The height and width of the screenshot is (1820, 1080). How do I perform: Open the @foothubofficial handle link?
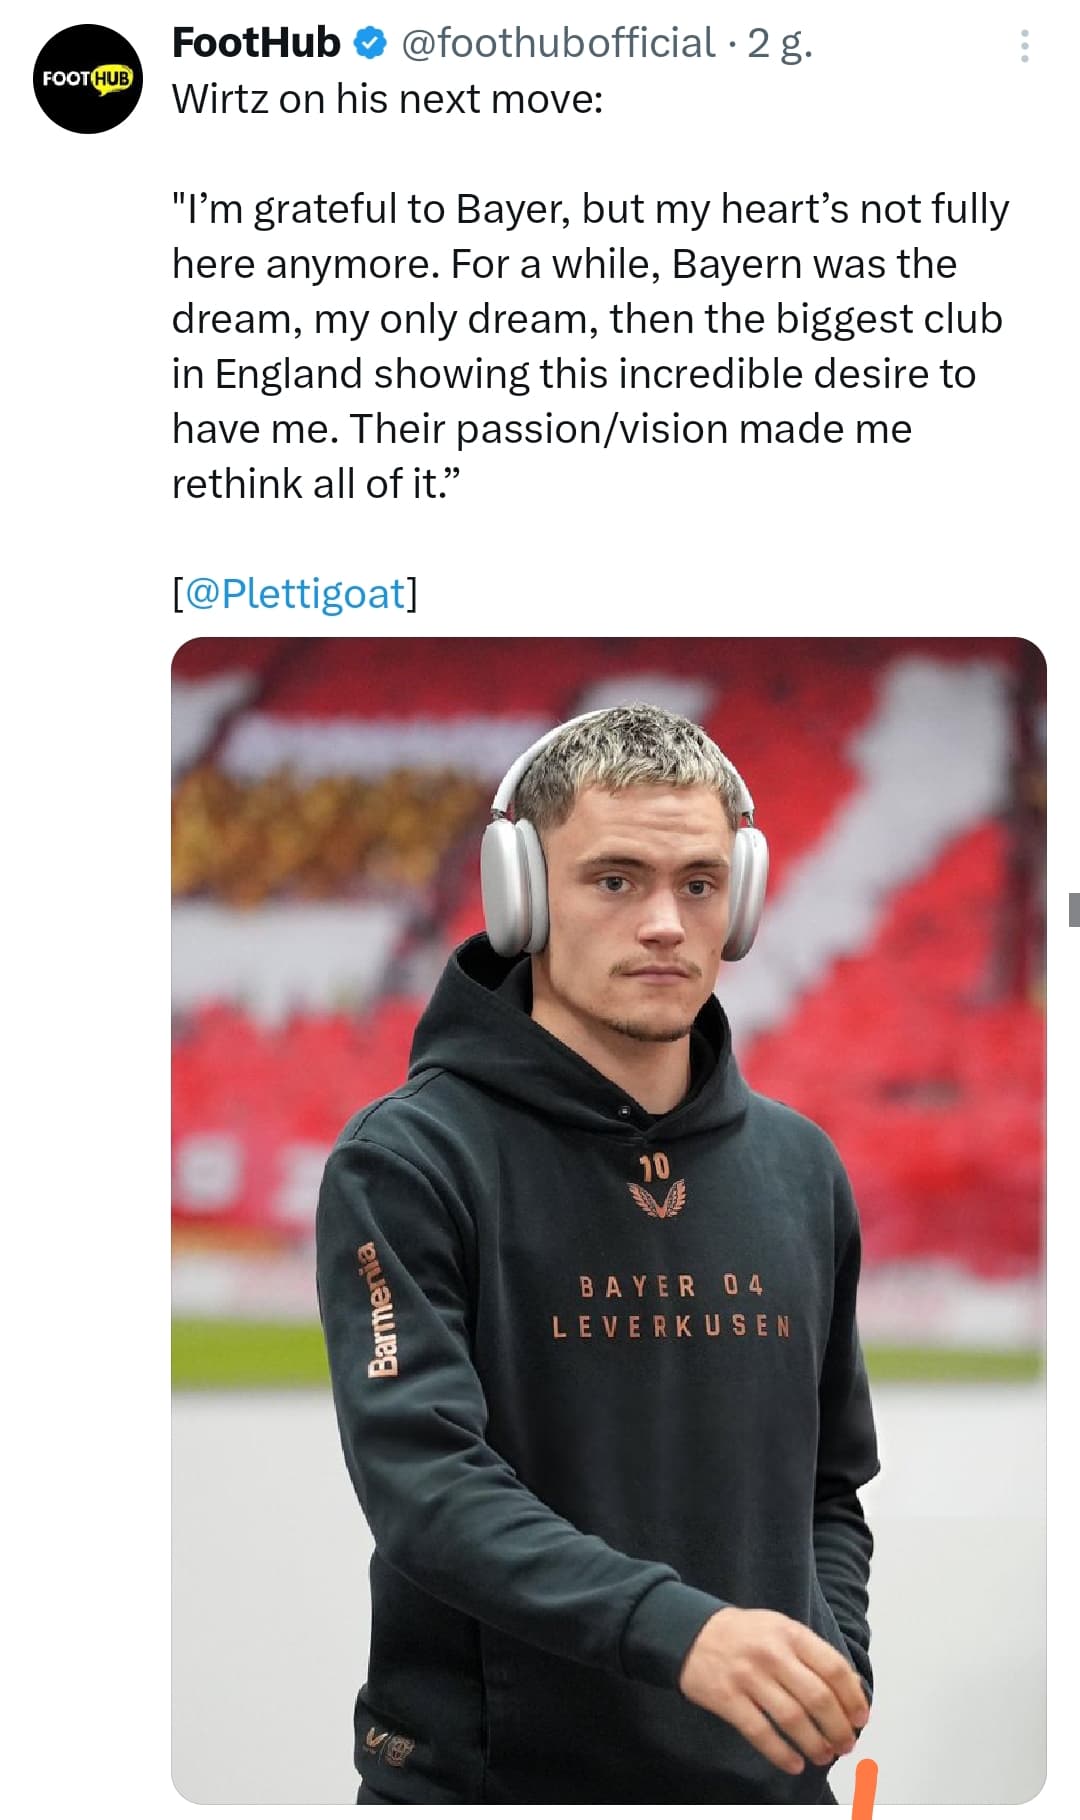[558, 43]
